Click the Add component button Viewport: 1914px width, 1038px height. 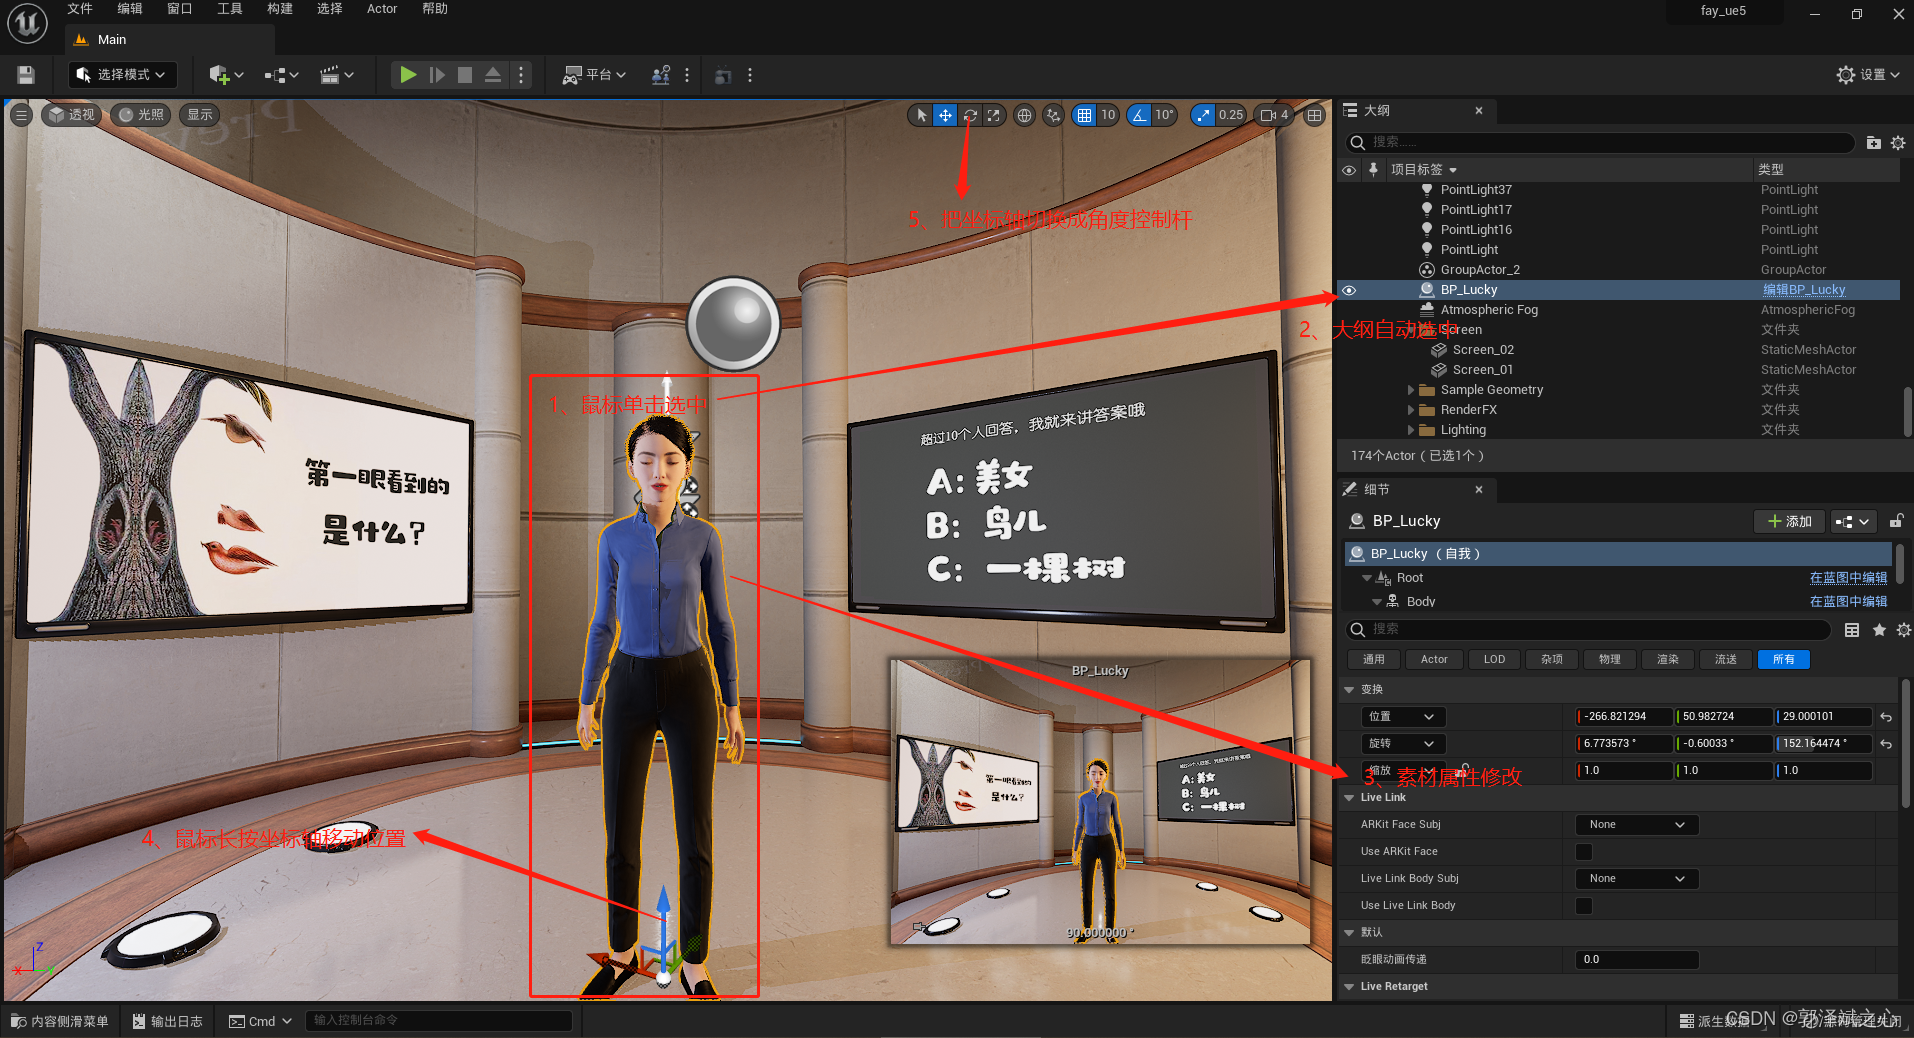click(1789, 521)
